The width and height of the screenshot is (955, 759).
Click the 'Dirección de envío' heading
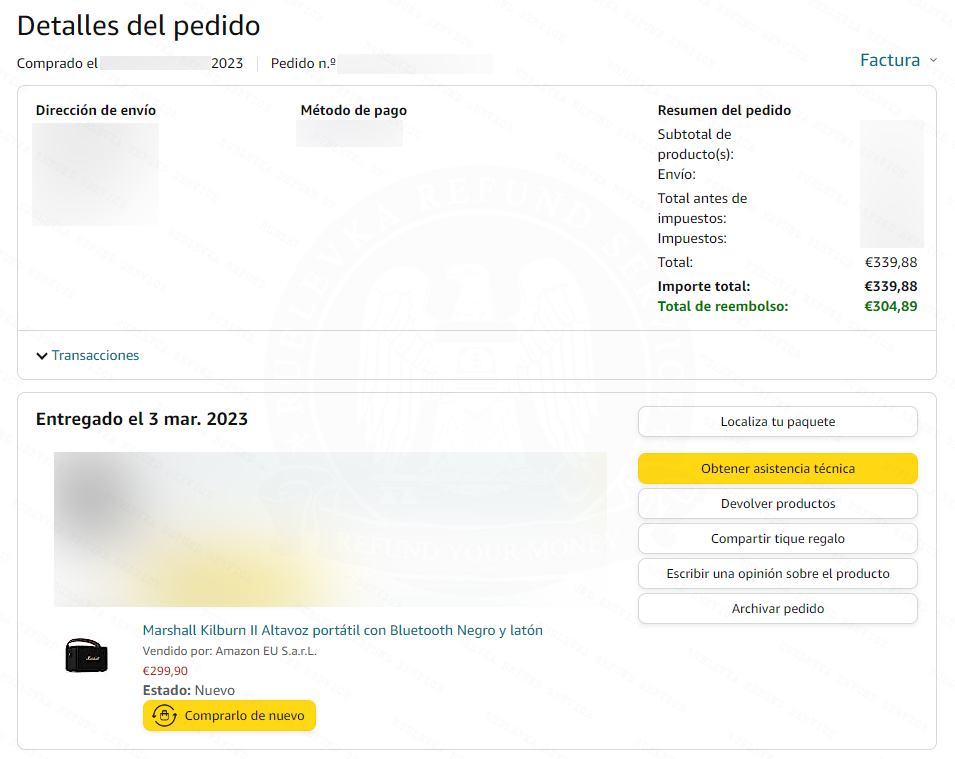coord(96,110)
